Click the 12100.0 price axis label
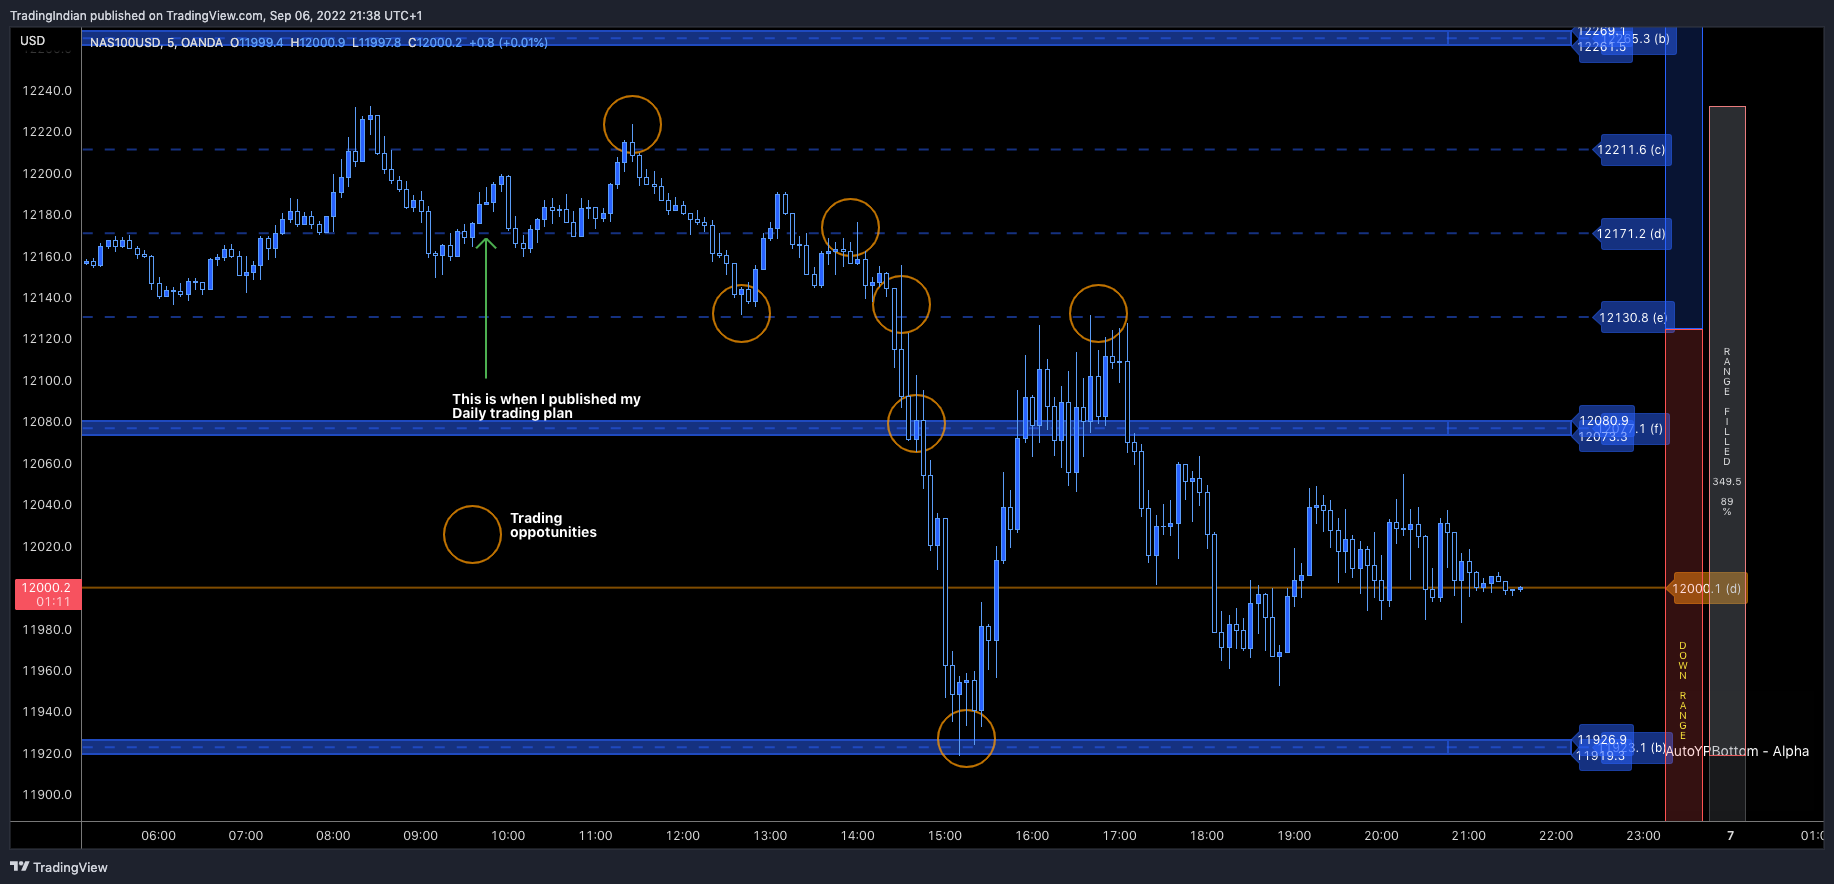 tap(47, 381)
